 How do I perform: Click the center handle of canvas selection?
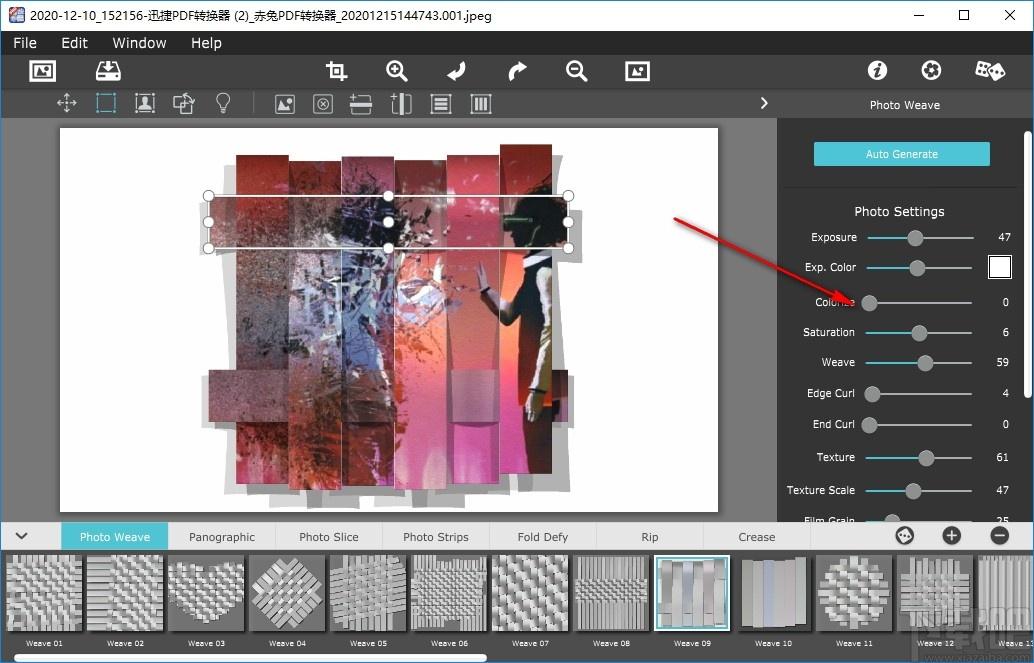click(388, 222)
